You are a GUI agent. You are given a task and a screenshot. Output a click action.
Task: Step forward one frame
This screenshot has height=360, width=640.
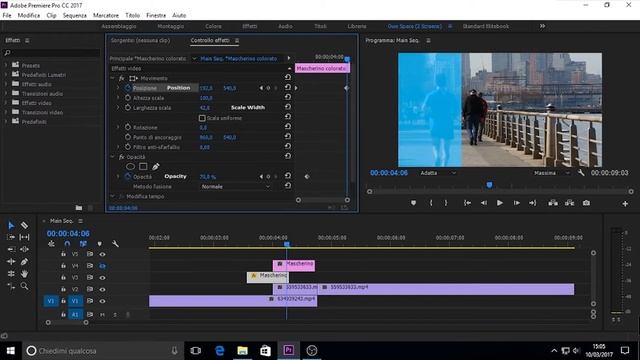point(516,203)
